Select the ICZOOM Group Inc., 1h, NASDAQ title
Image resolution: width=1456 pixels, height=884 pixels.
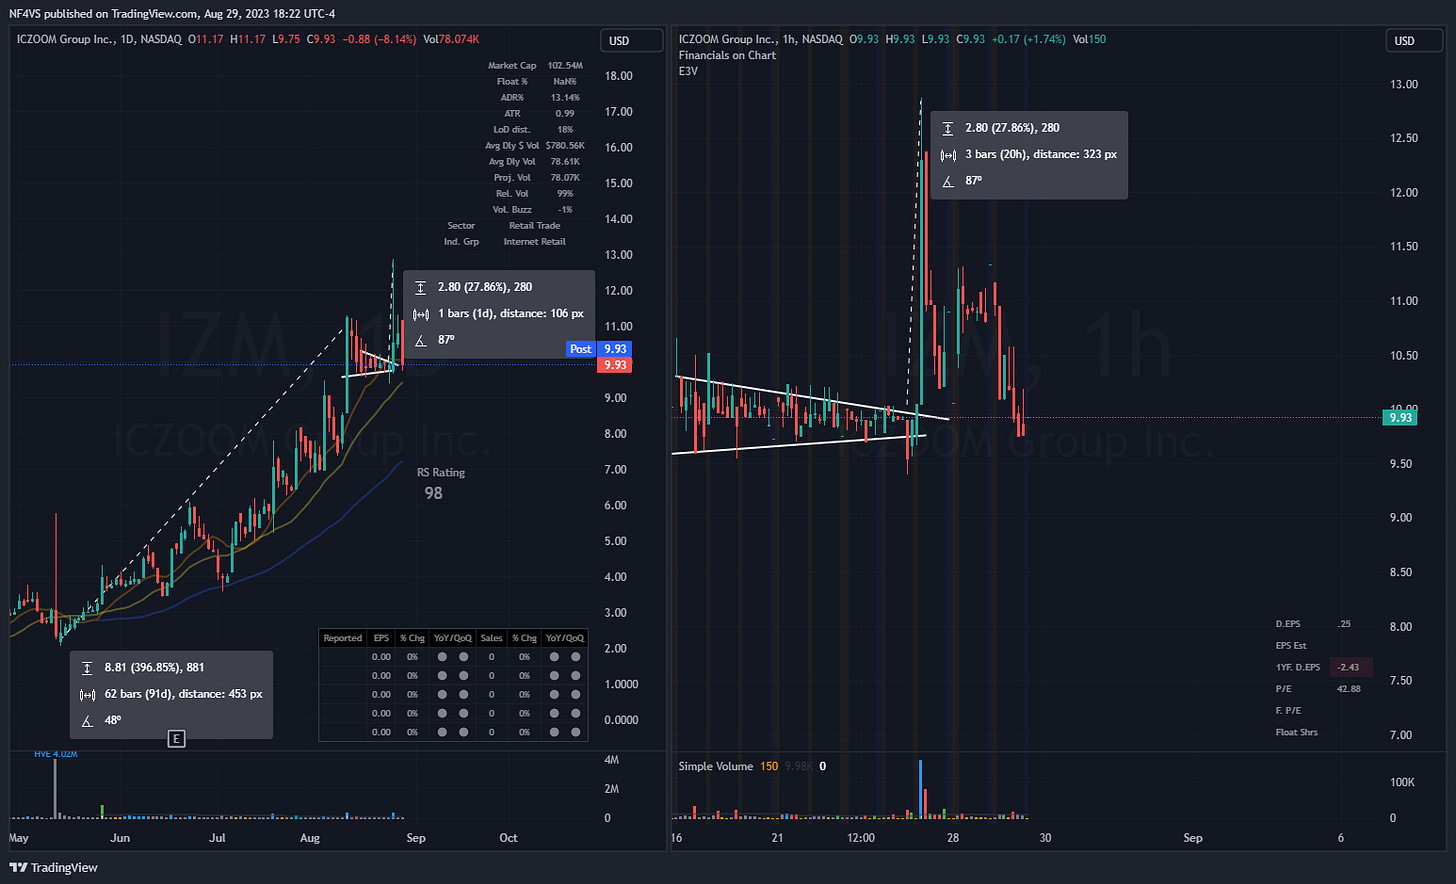pos(761,39)
